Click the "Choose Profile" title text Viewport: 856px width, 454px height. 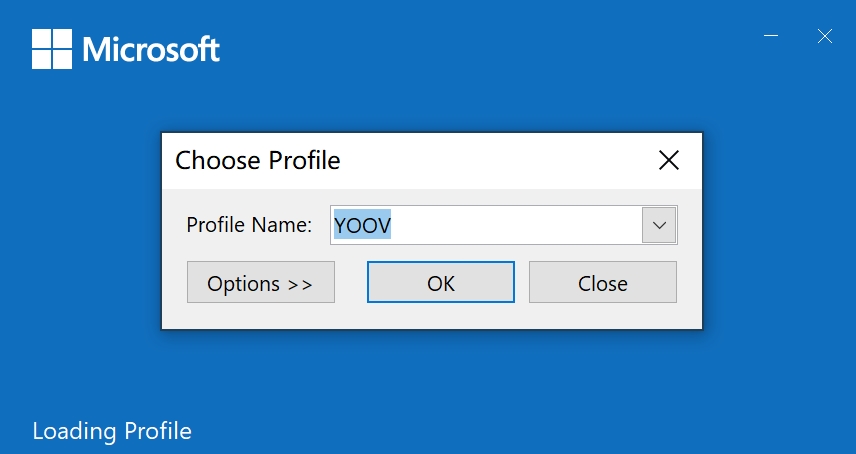pos(257,160)
